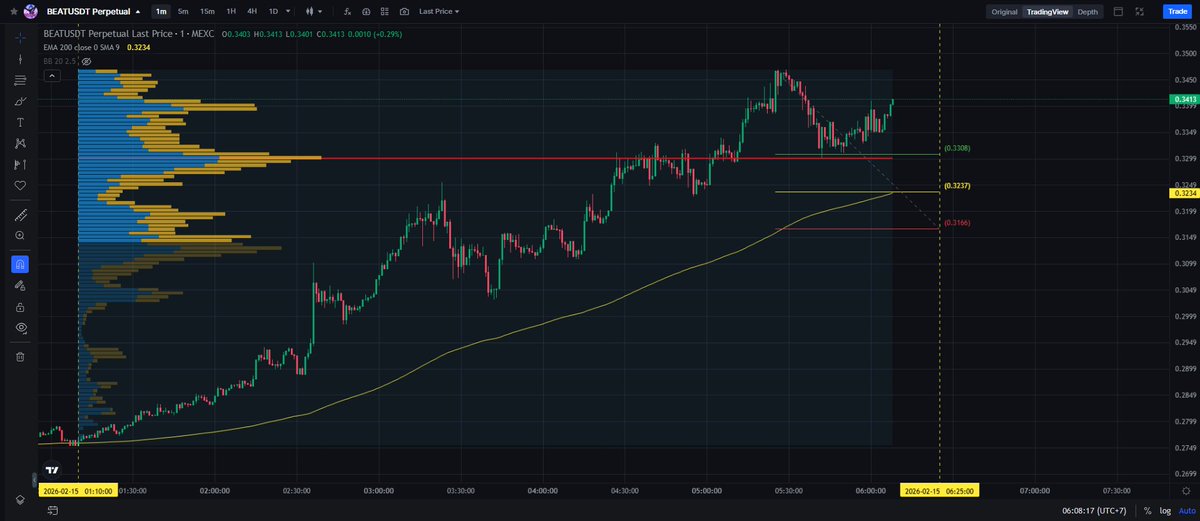Select the yellow (0.3237) level line label
The image size is (1200, 521).
(x=957, y=186)
